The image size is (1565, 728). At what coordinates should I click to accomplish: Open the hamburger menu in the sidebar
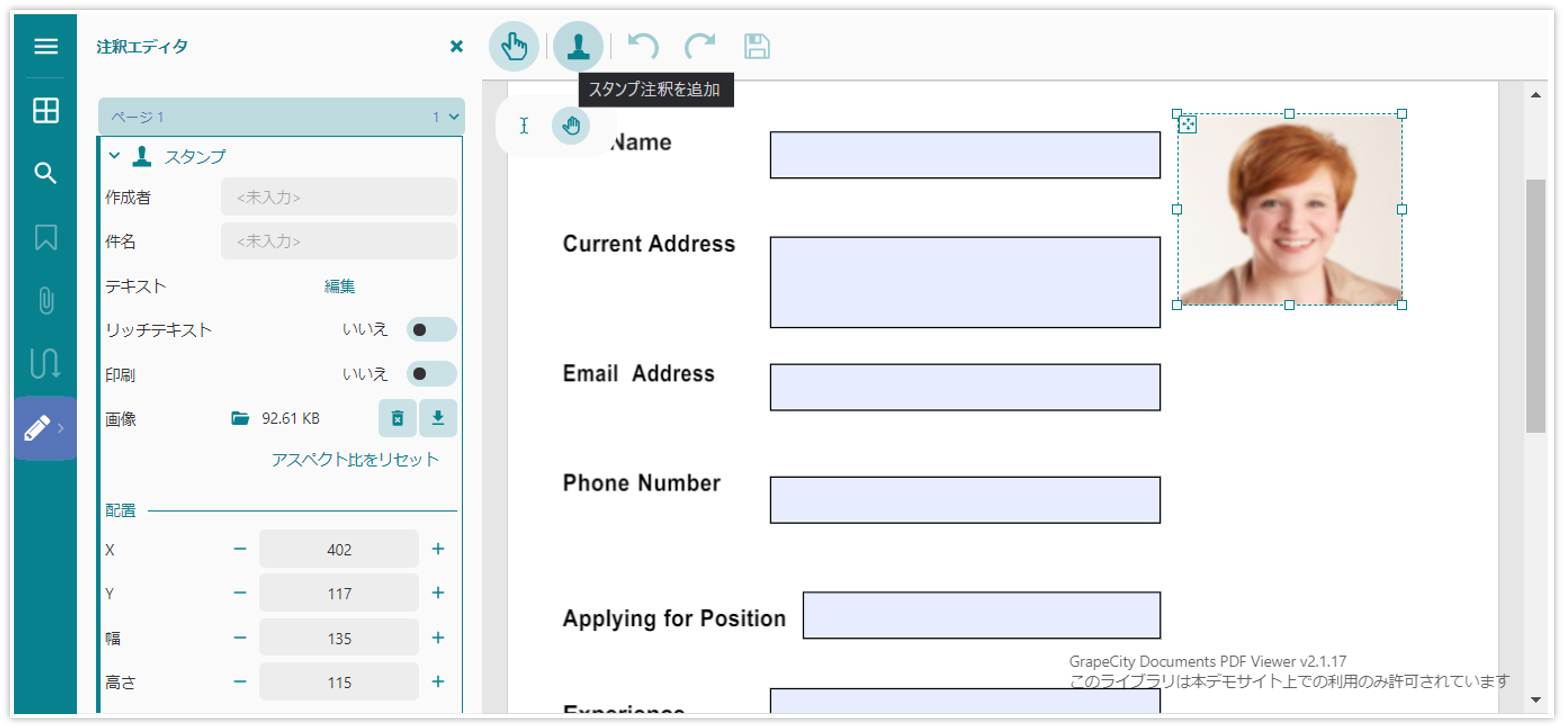pos(46,46)
